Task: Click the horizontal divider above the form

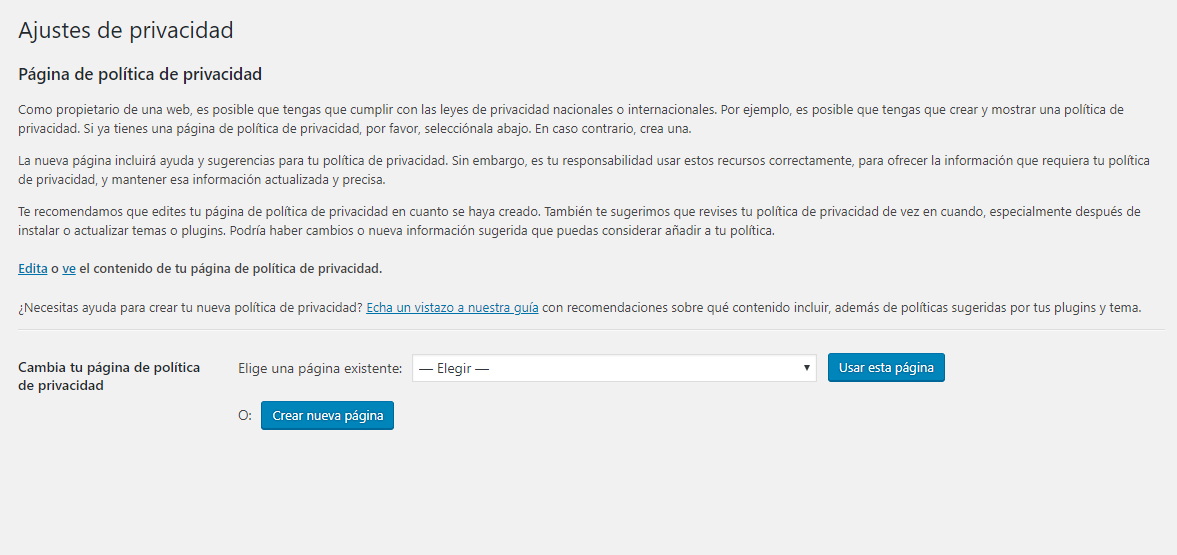Action: 590,330
